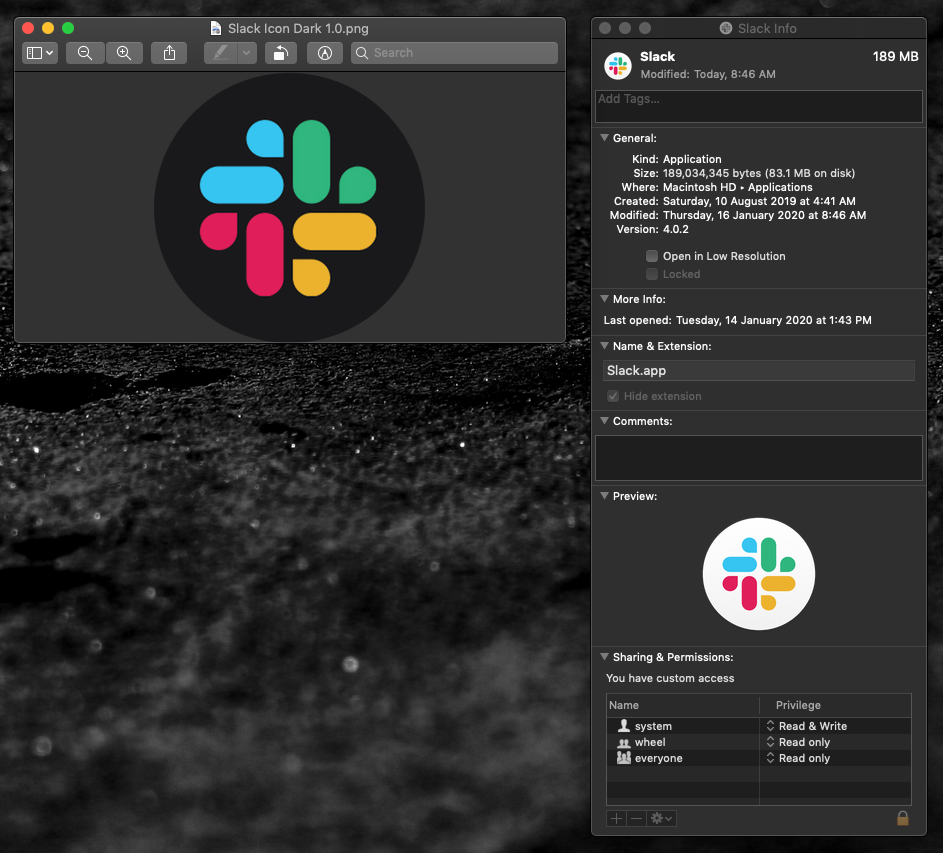The image size is (943, 853).
Task: Open the sidebar view menu in Preview
Action: click(x=40, y=53)
